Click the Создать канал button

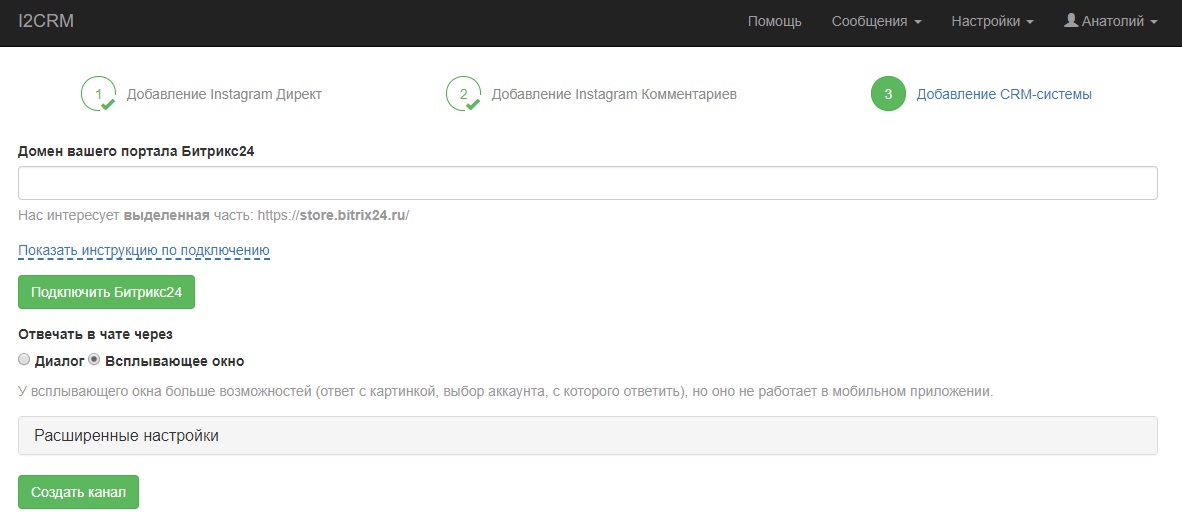tap(78, 492)
